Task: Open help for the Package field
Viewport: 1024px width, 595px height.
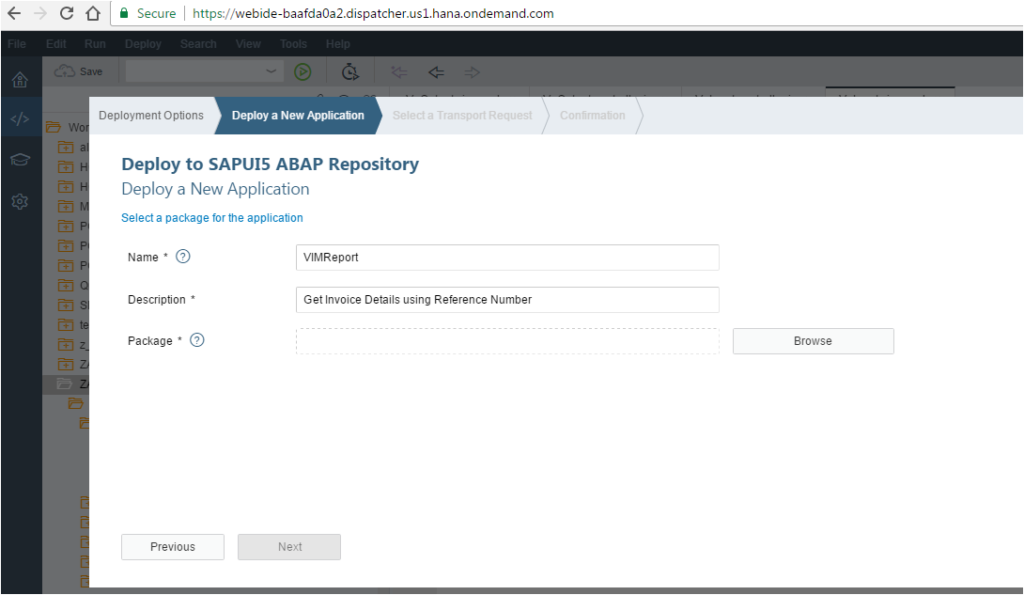Action: [197, 340]
